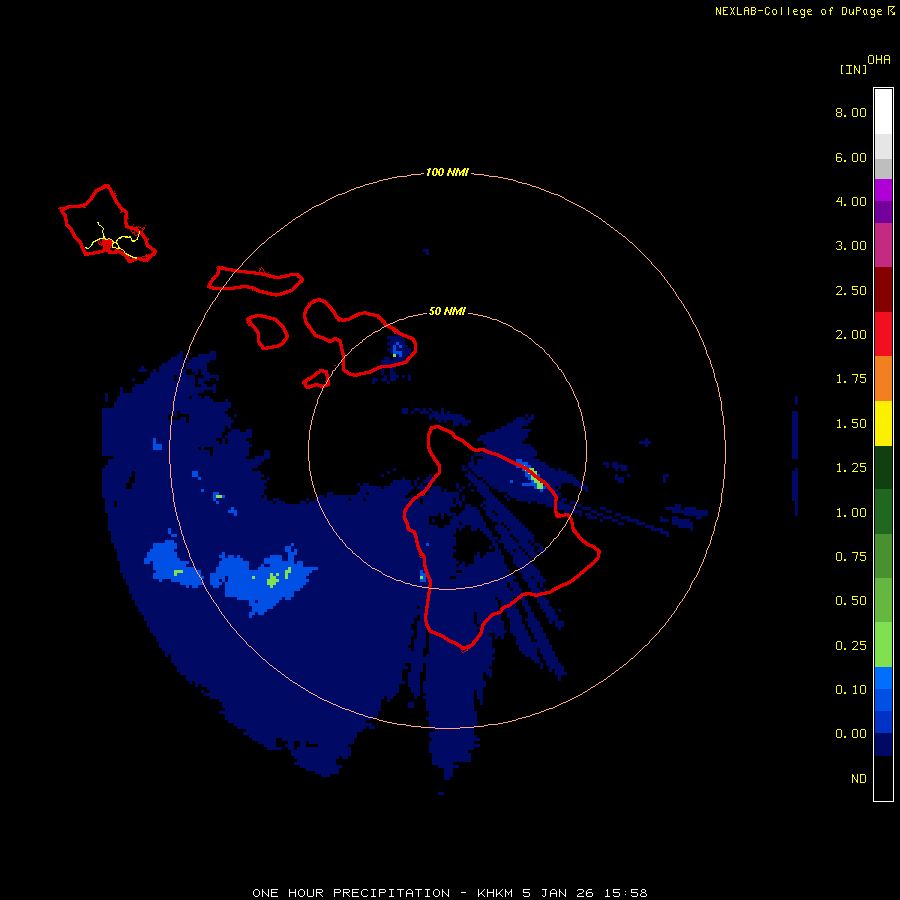This screenshot has height=900, width=900.
Task: Click the 50 NMI range ring label
Action: coord(447,311)
